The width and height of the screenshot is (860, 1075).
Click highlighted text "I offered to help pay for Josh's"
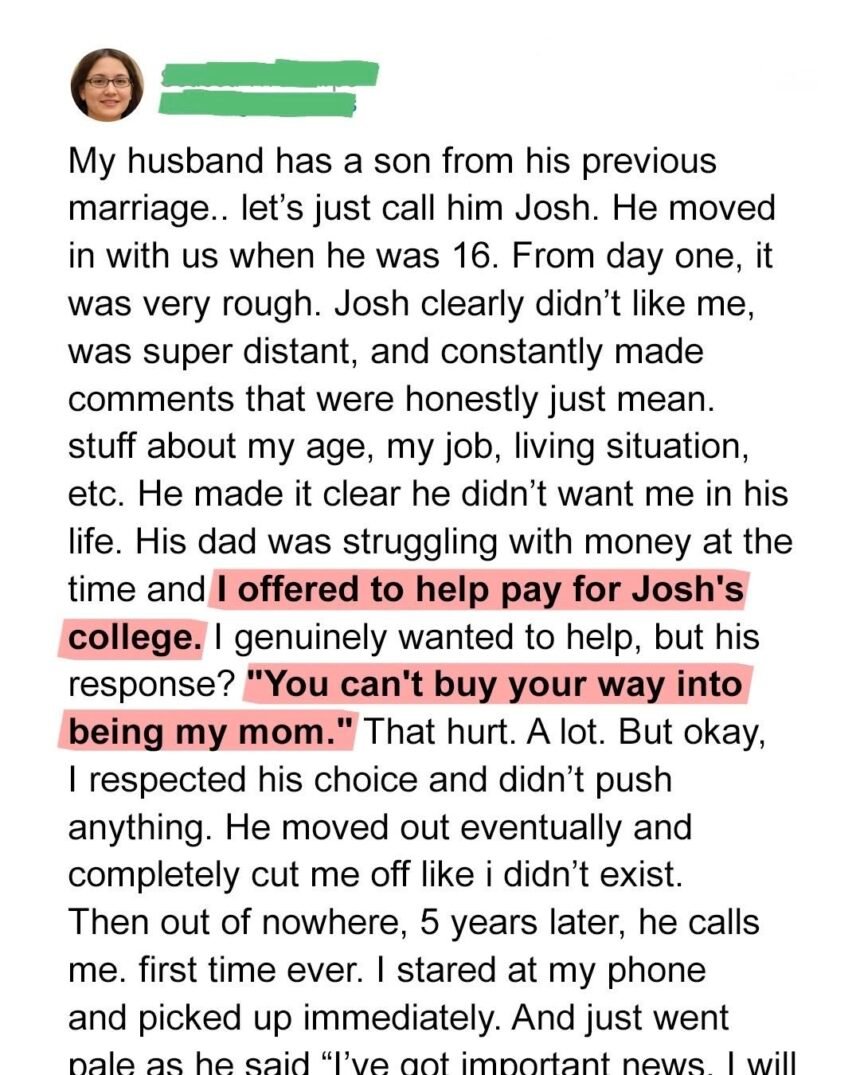pyautogui.click(x=477, y=590)
